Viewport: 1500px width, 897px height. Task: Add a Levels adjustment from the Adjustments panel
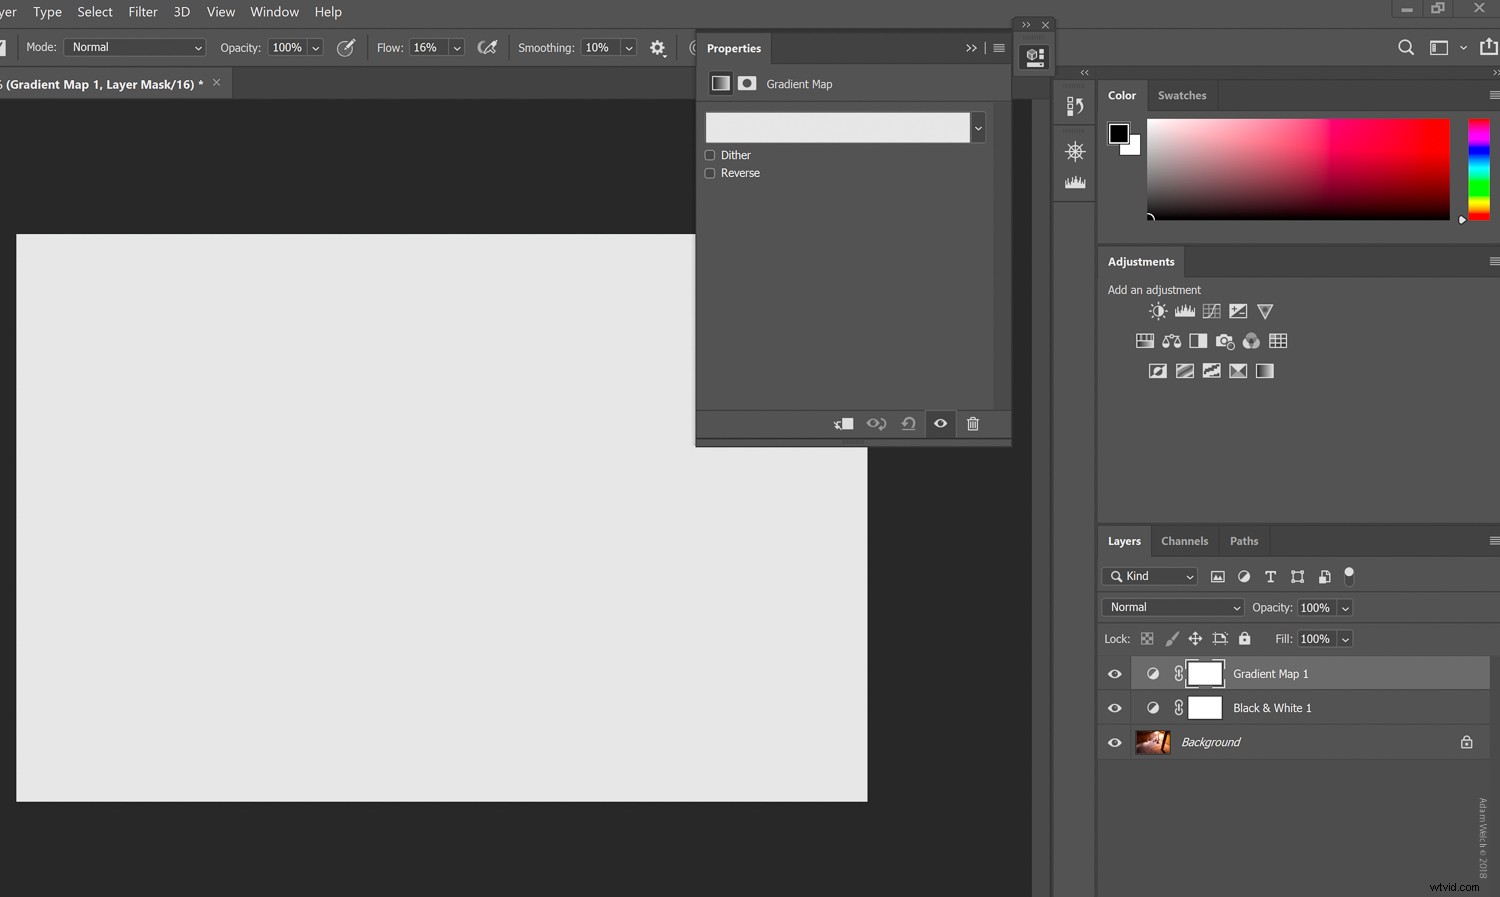(x=1184, y=311)
